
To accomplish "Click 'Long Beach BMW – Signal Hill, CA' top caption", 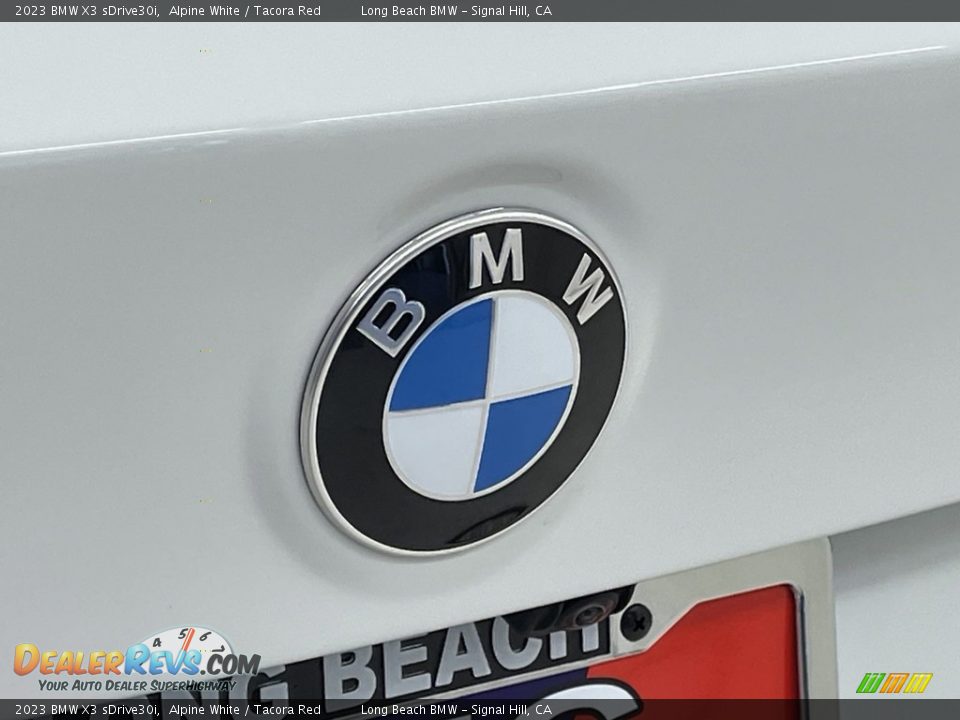I will pyautogui.click(x=456, y=10).
